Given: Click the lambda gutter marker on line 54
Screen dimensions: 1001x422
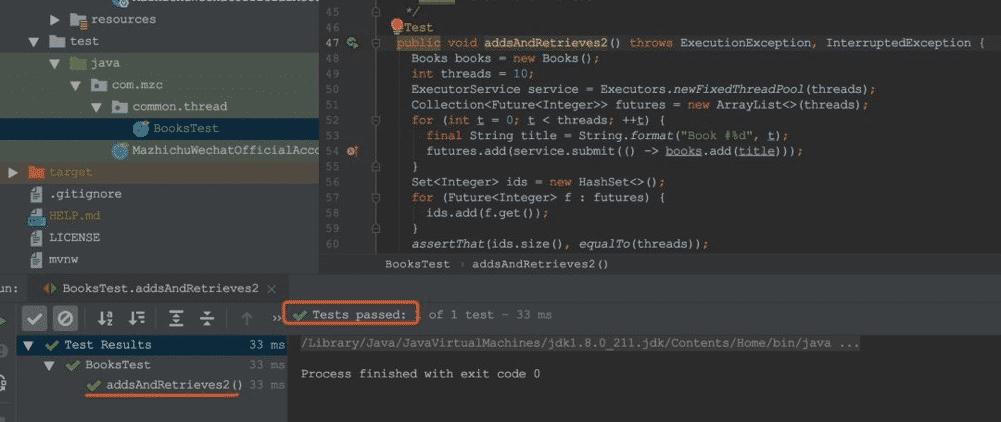Looking at the screenshot, I should click(x=352, y=151).
